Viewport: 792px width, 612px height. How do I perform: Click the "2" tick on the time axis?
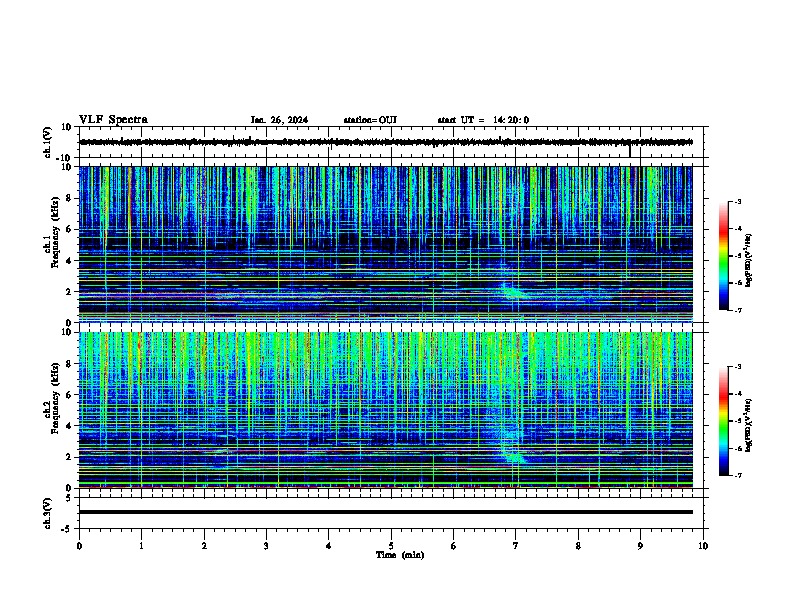pyautogui.click(x=204, y=546)
